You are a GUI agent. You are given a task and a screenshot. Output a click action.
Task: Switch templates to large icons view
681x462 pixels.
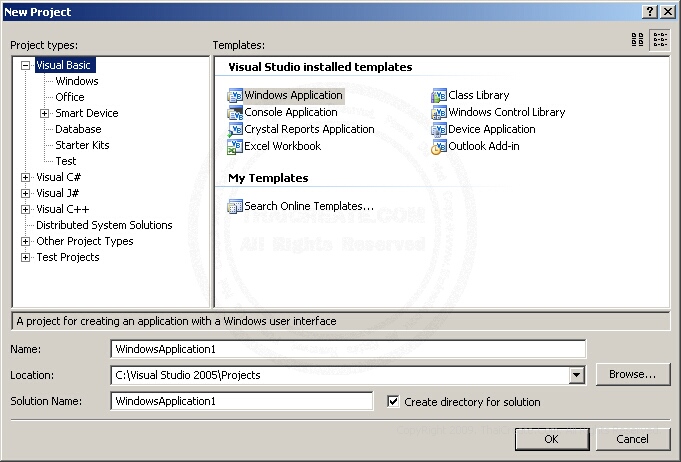pyautogui.click(x=638, y=40)
